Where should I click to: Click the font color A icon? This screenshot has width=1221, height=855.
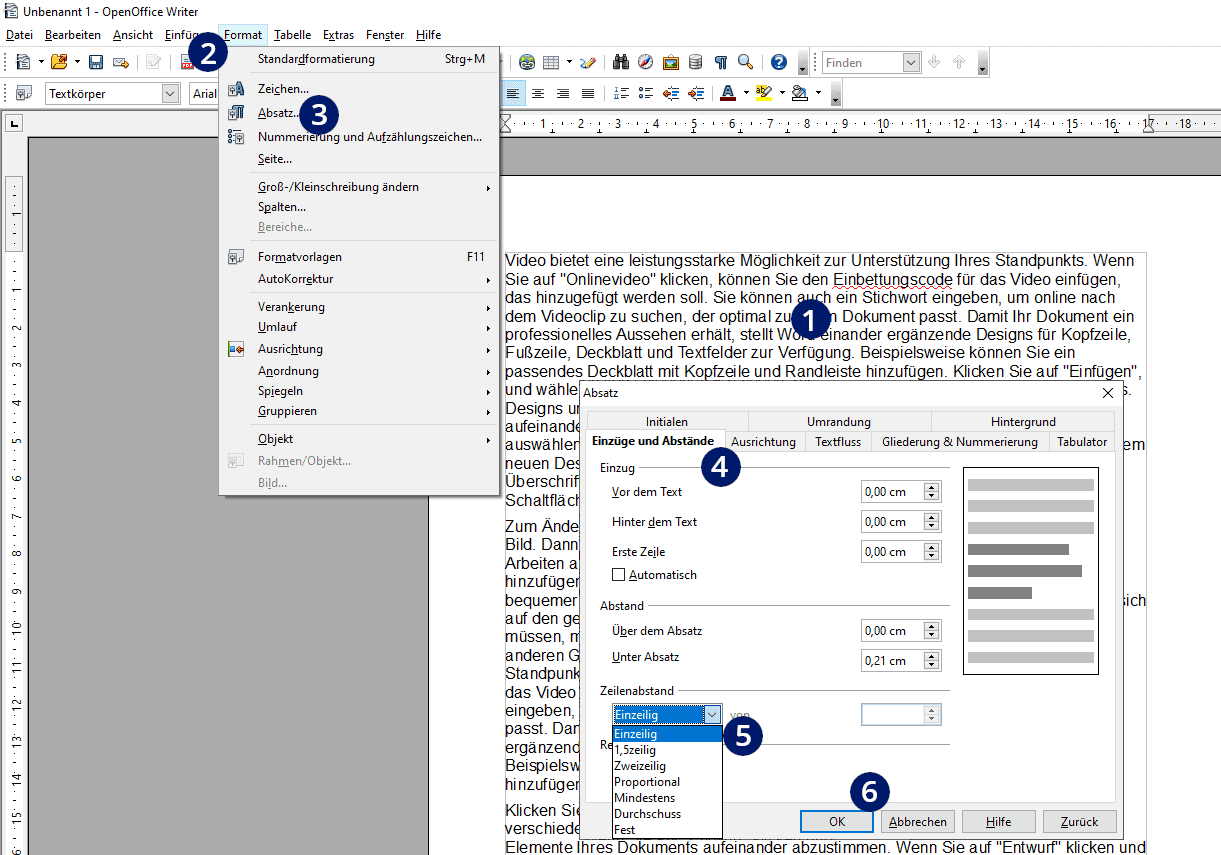pyautogui.click(x=727, y=93)
